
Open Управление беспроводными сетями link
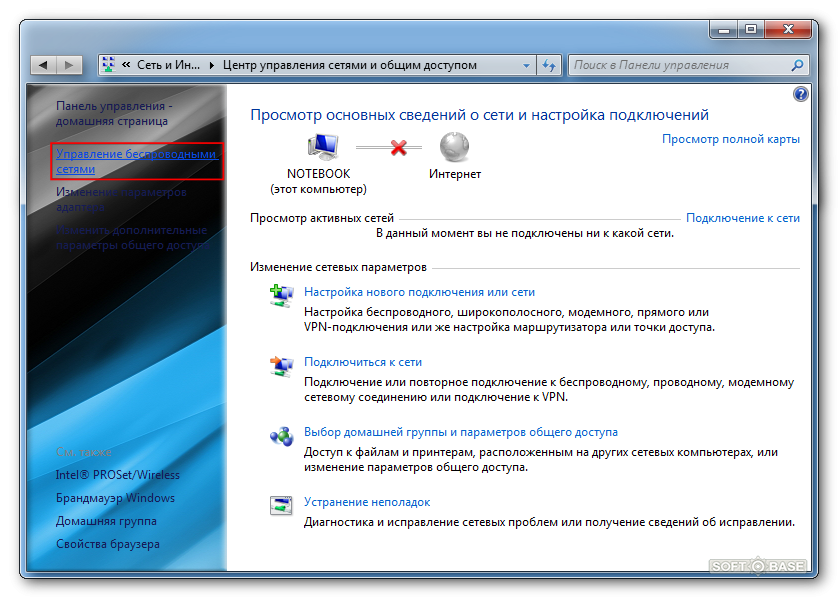coord(136,161)
